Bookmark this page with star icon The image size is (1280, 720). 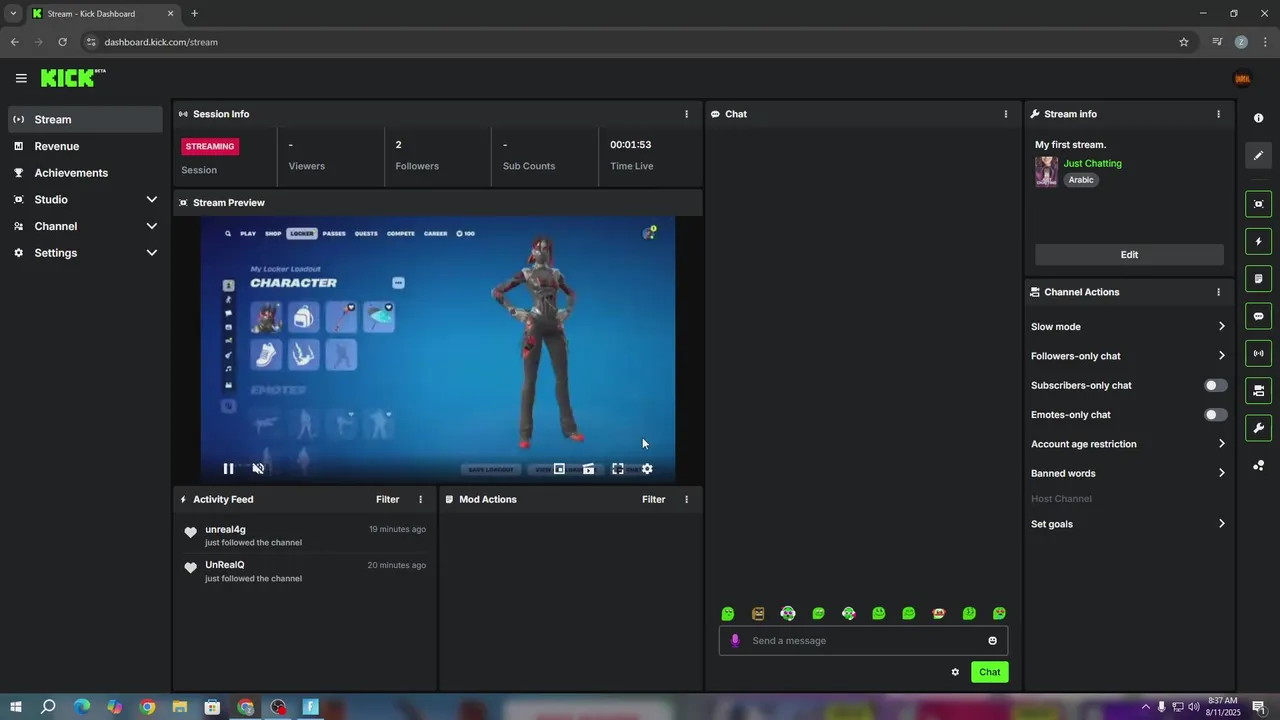pos(1184,42)
